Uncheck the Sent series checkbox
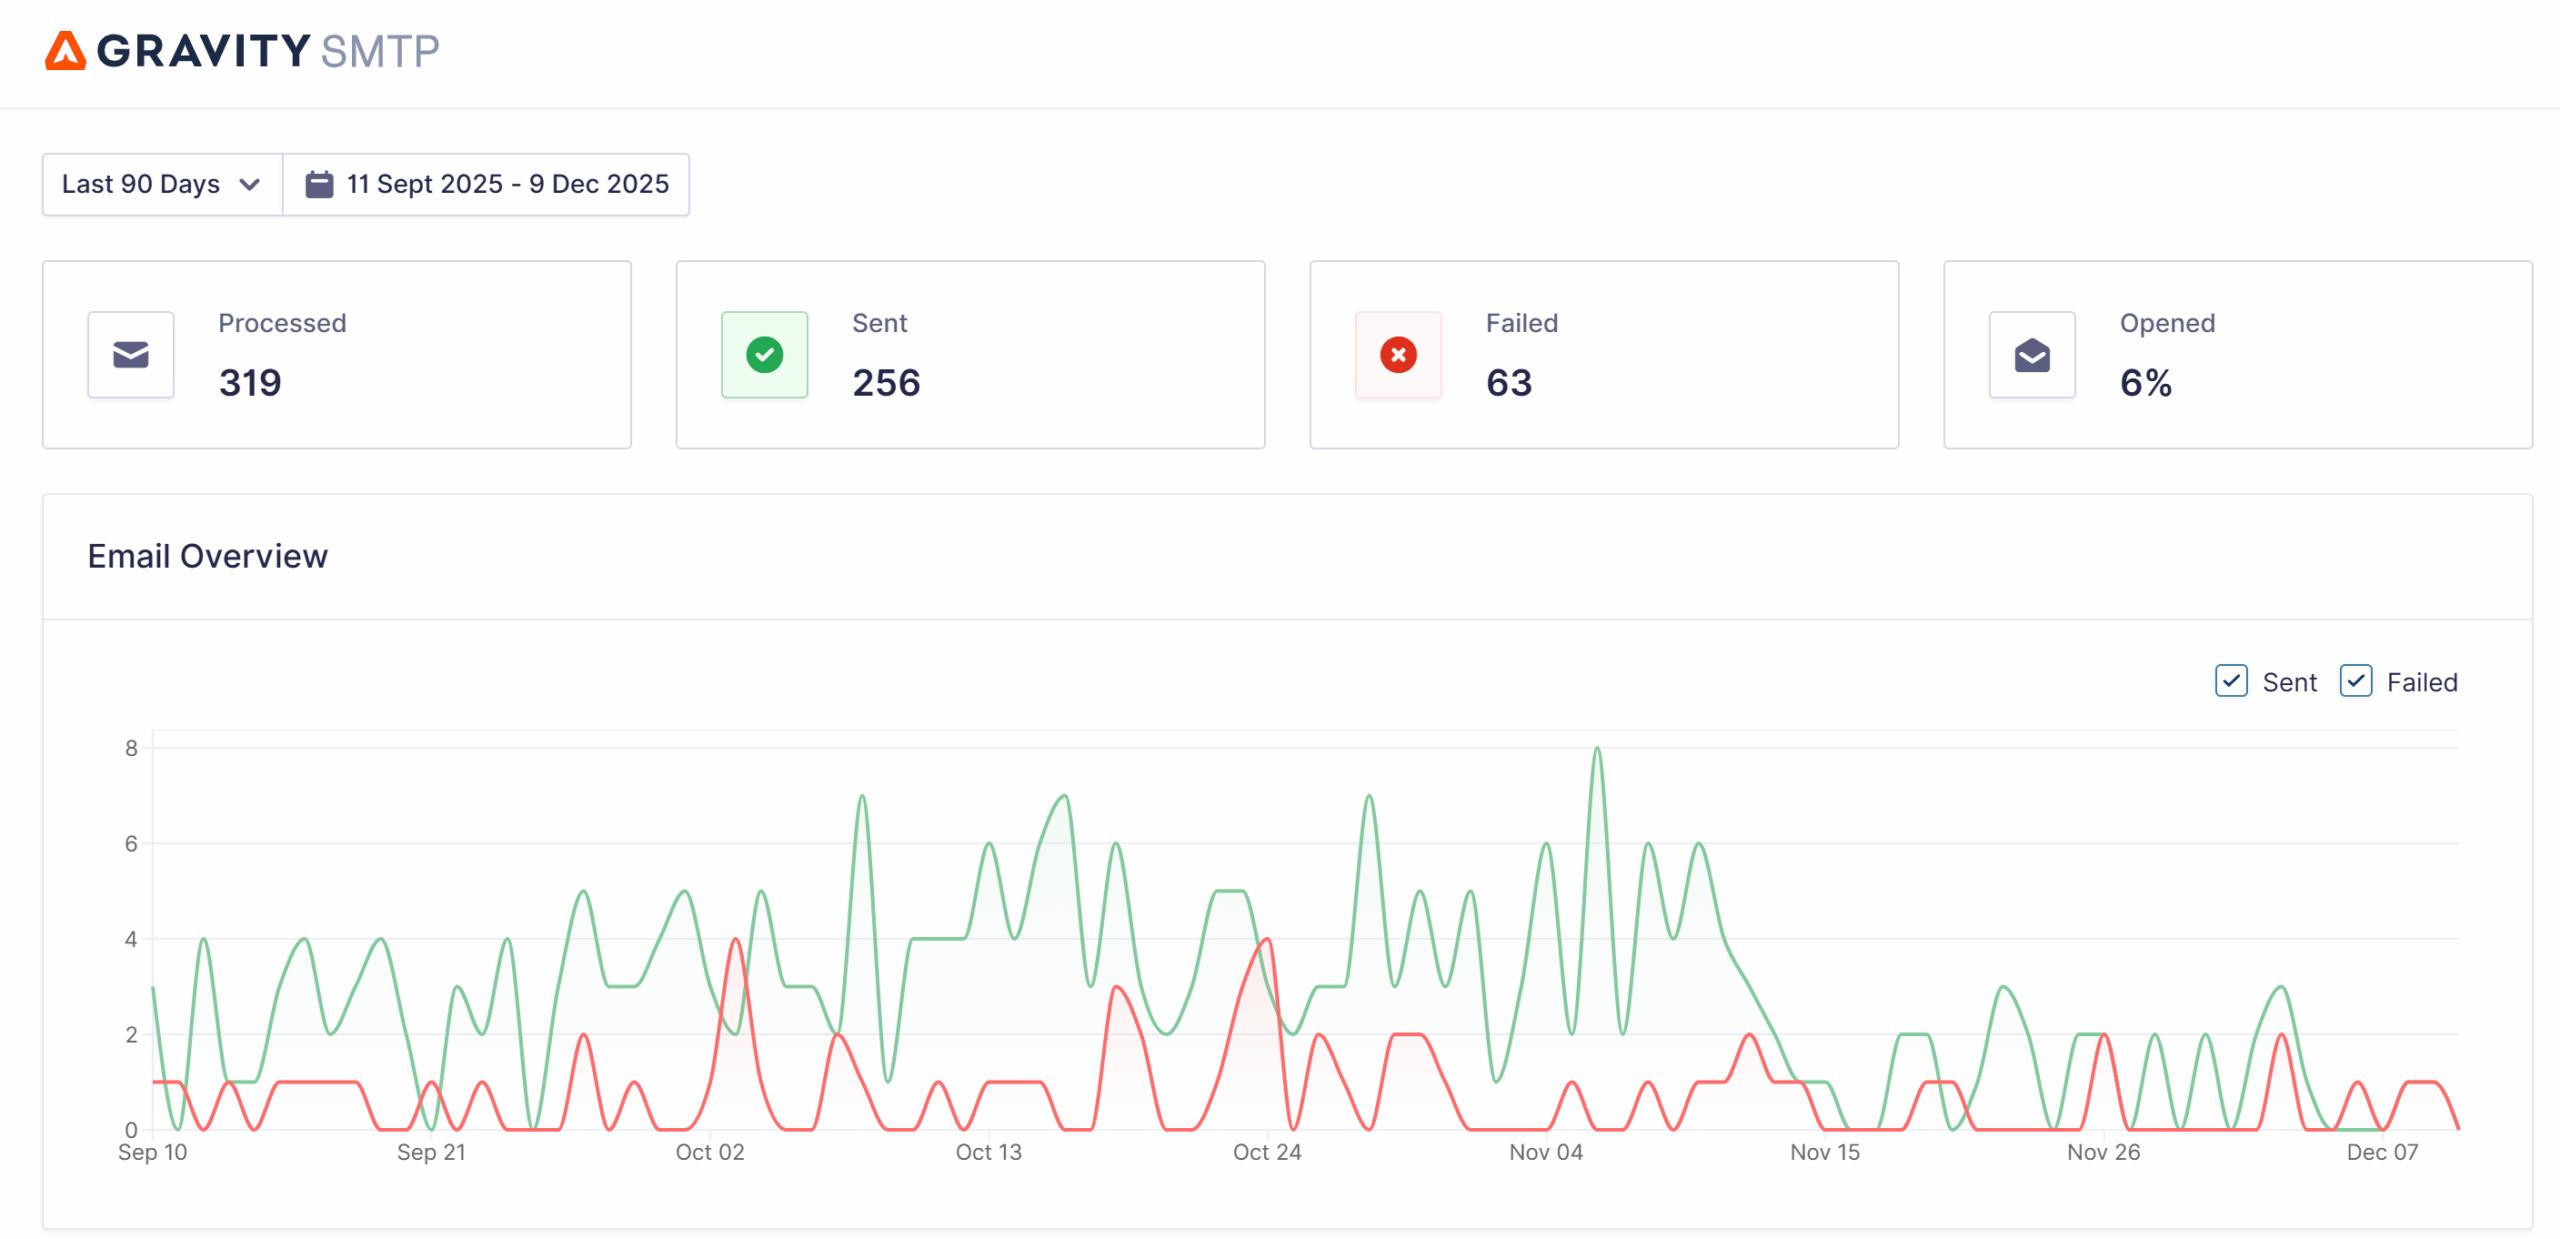The image size is (2560, 1239). (x=2231, y=681)
